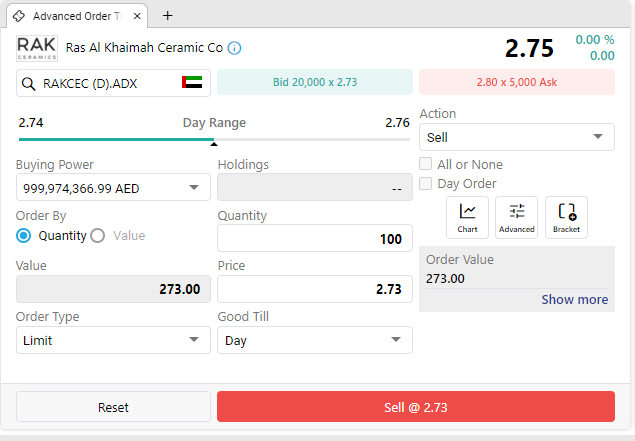Expand the Buying Power account dropdown
635x441 pixels.
coord(113,187)
